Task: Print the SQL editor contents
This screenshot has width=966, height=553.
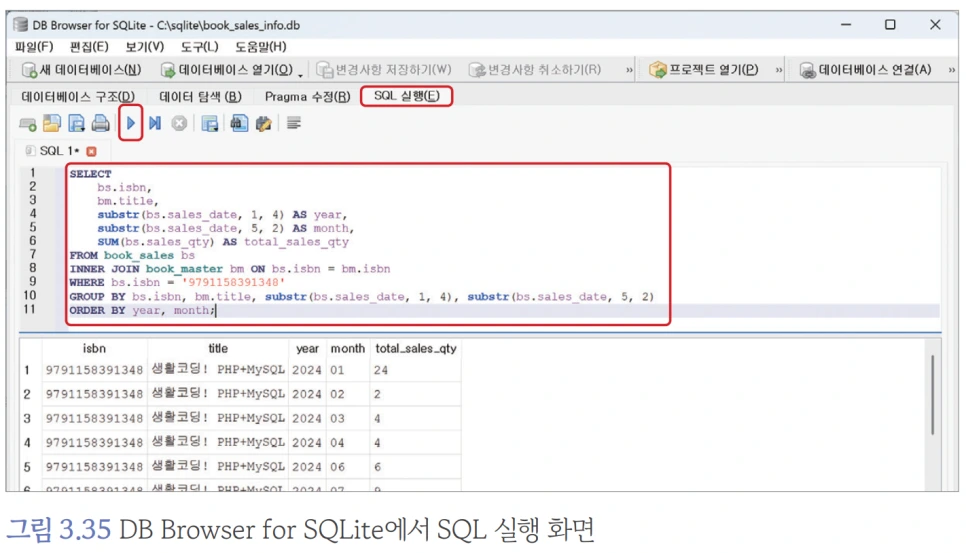Action: [100, 124]
